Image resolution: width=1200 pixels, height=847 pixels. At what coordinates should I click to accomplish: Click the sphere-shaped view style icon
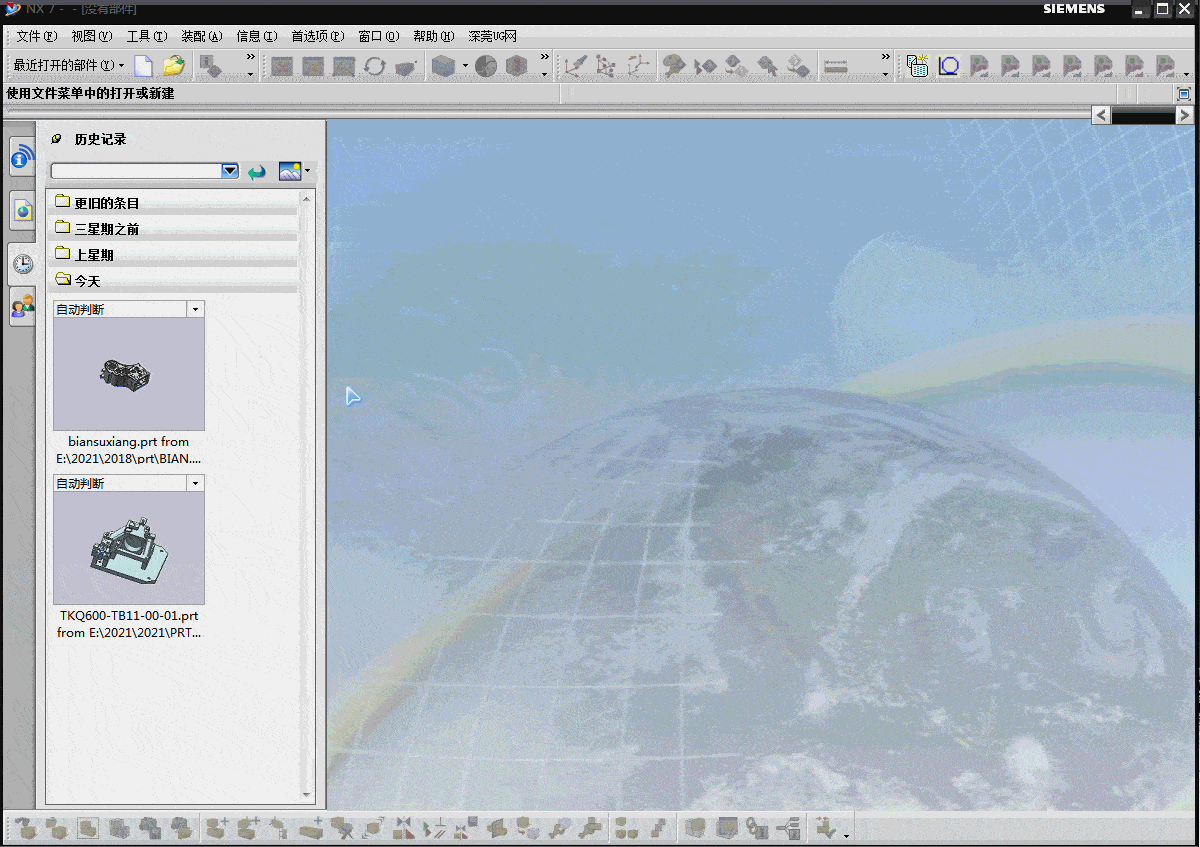point(484,66)
